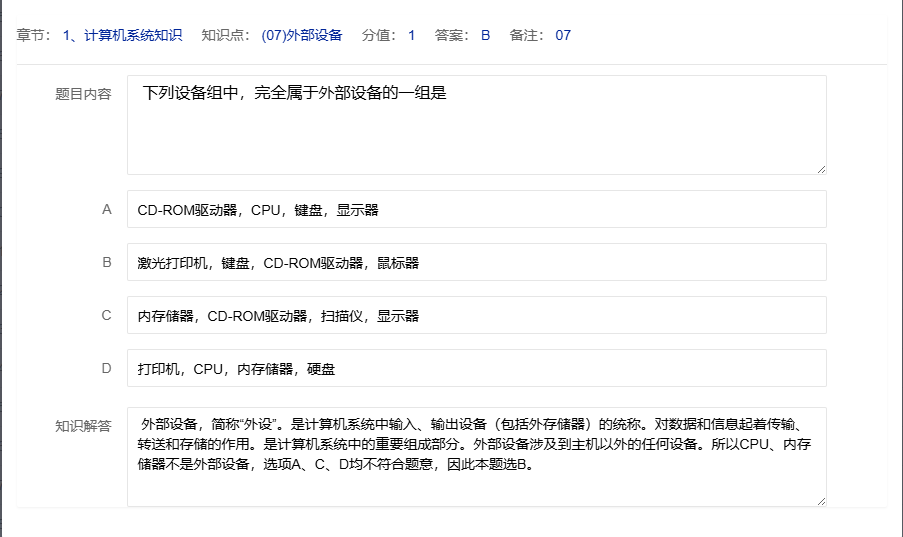
Task: Click the answer value B in header
Action: click(x=485, y=36)
